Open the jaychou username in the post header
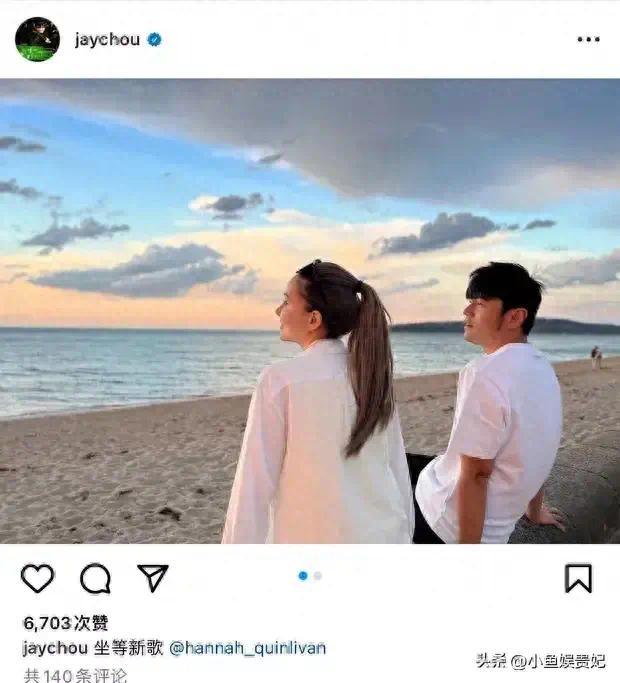 (107, 40)
